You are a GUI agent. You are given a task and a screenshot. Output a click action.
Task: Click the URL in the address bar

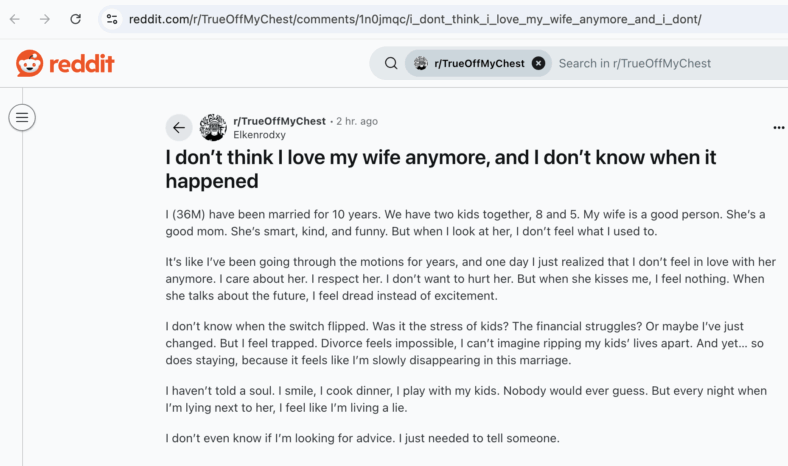click(x=415, y=19)
